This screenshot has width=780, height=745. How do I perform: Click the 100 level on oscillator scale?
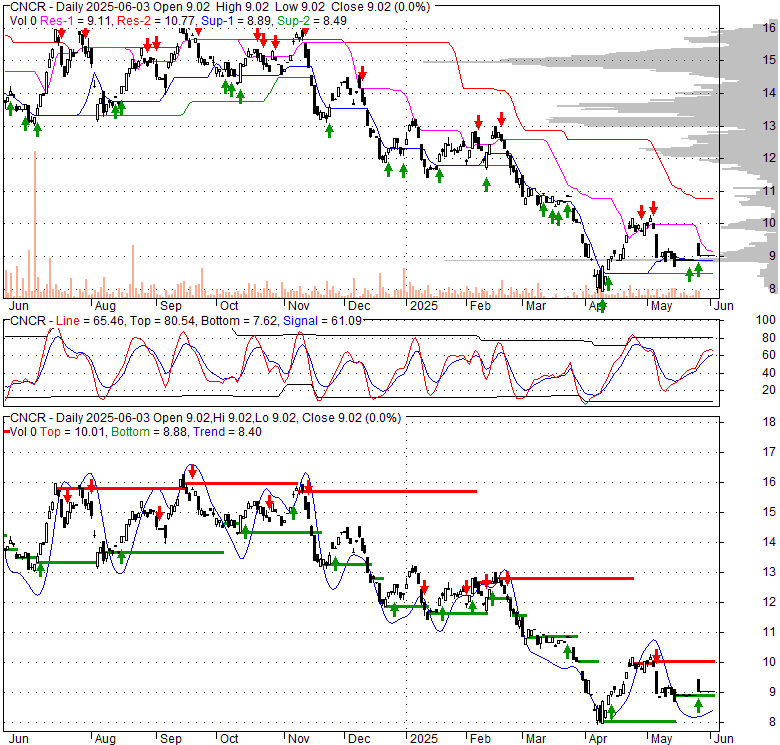(x=766, y=320)
